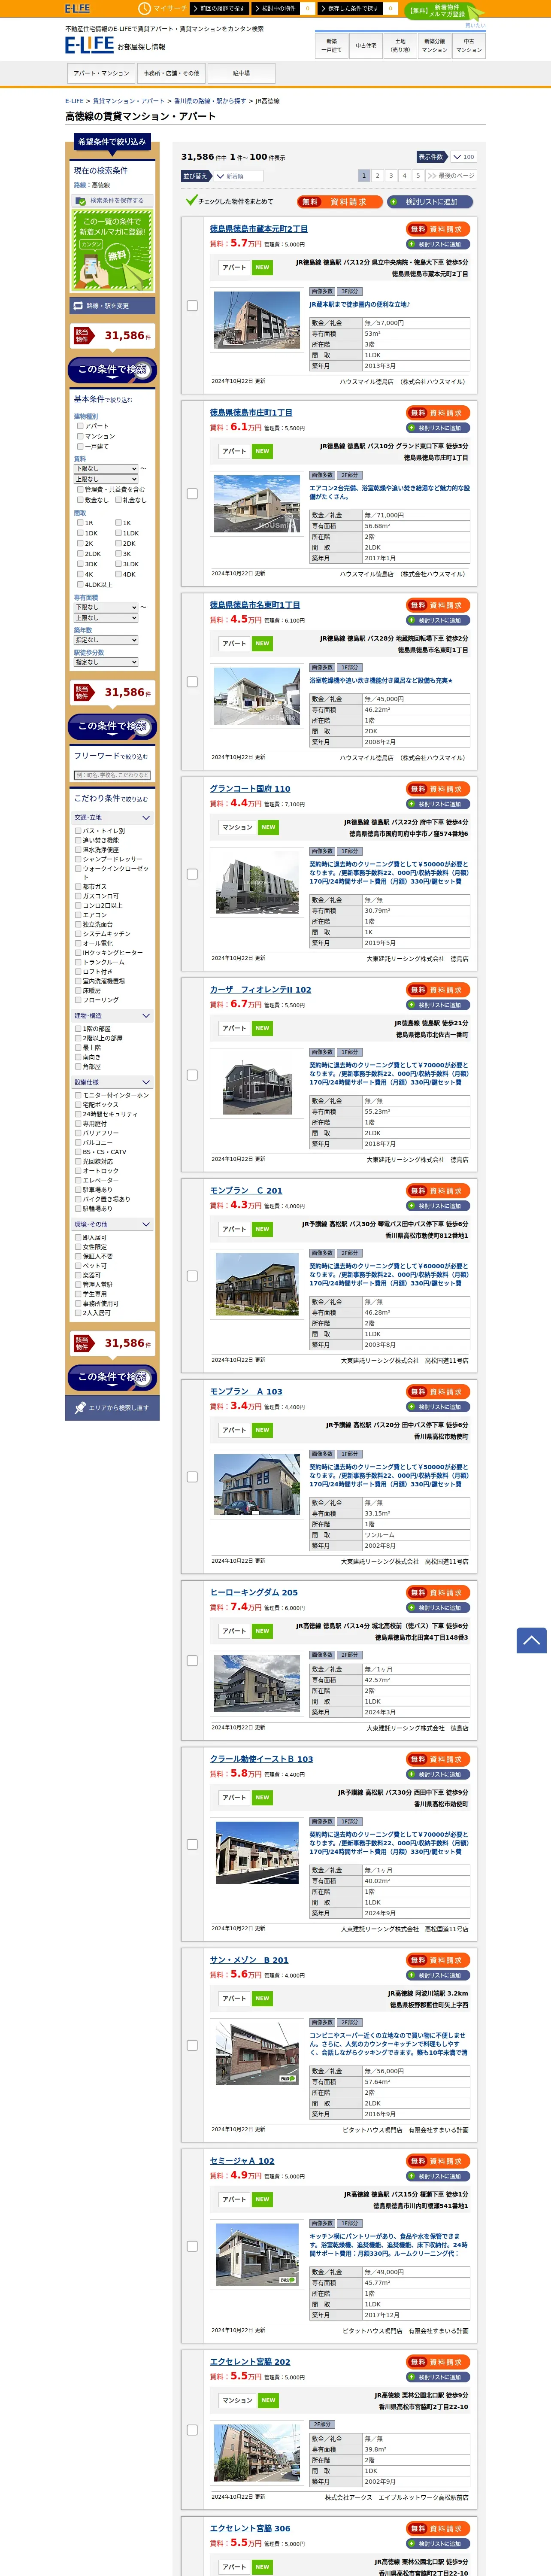The image size is (551, 2576).
Task: Open 賃料 上限なし dropdown
Action: [x=106, y=479]
